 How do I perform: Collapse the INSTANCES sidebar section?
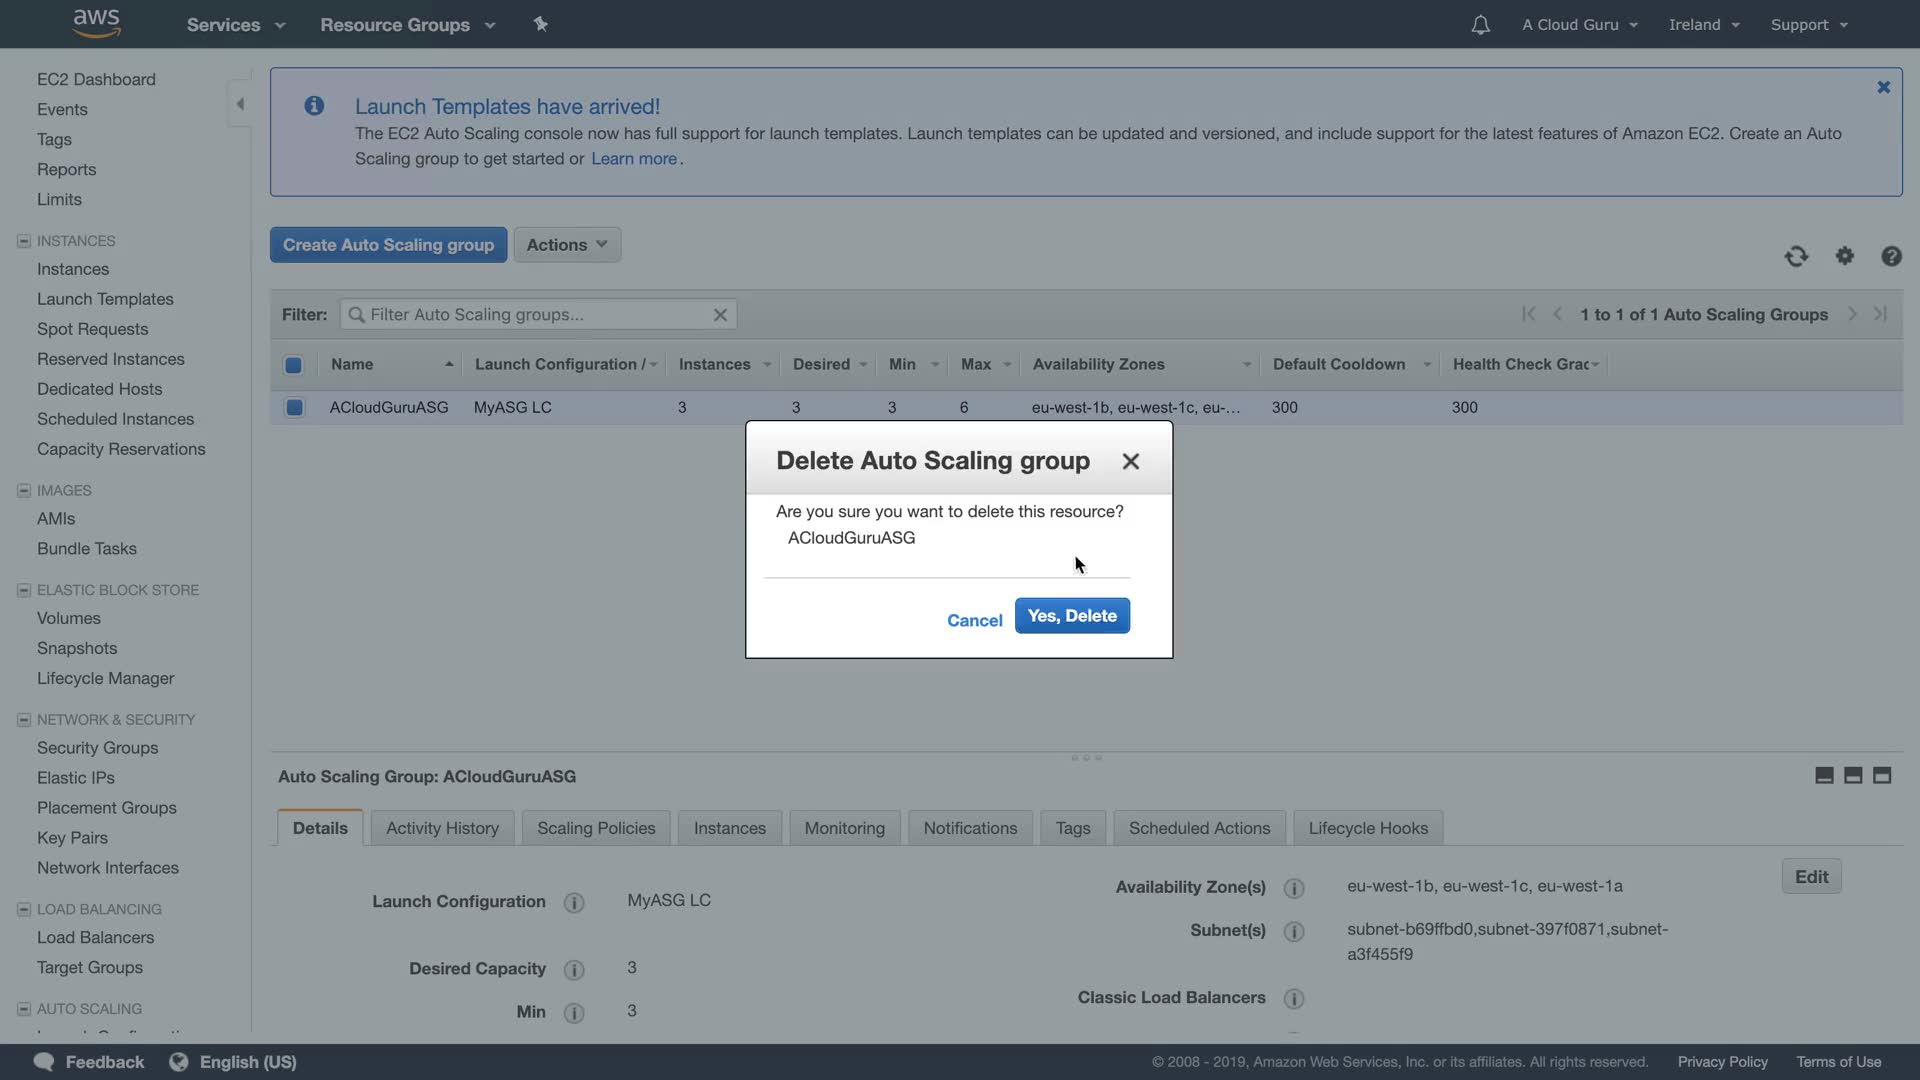(x=24, y=241)
